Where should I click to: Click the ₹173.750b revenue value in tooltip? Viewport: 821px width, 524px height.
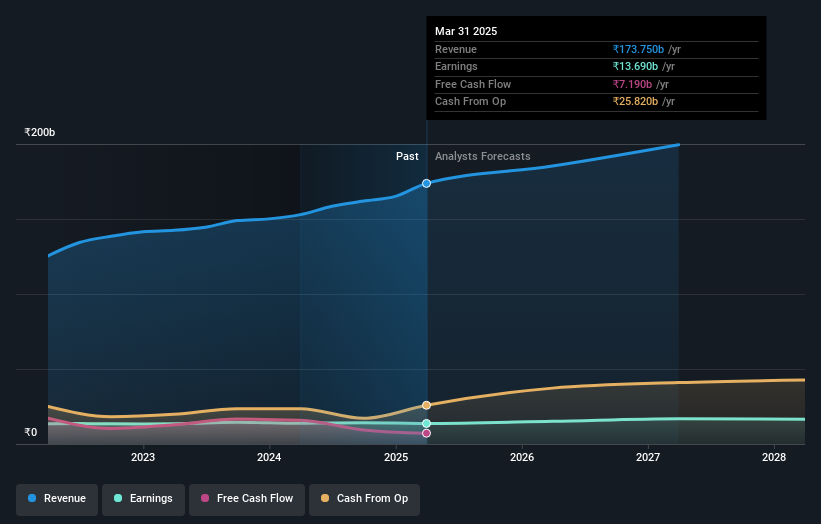tap(638, 49)
